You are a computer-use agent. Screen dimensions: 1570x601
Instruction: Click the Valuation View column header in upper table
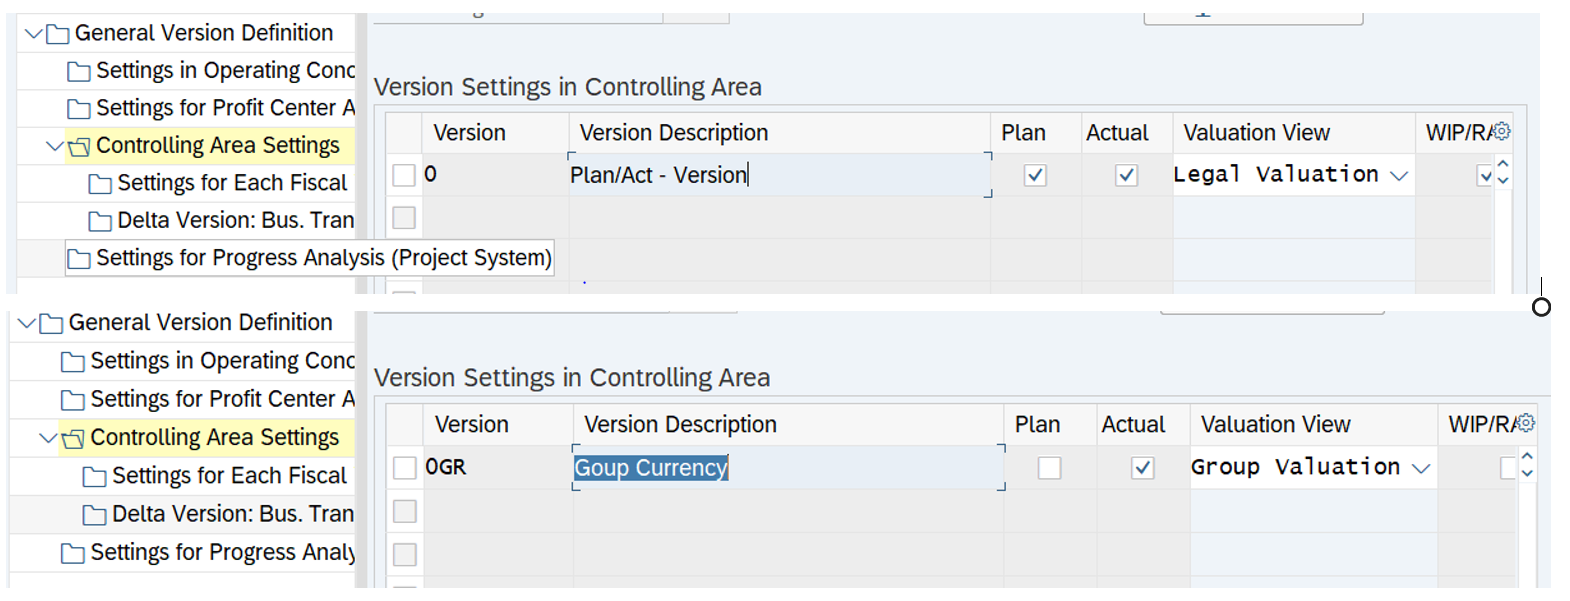pyautogui.click(x=1256, y=133)
